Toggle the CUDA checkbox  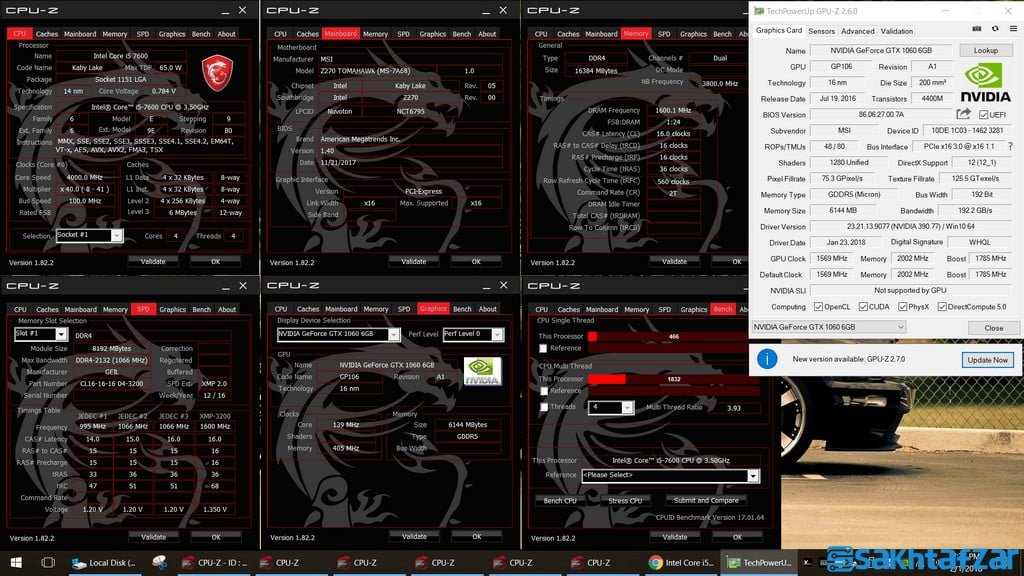coord(863,306)
